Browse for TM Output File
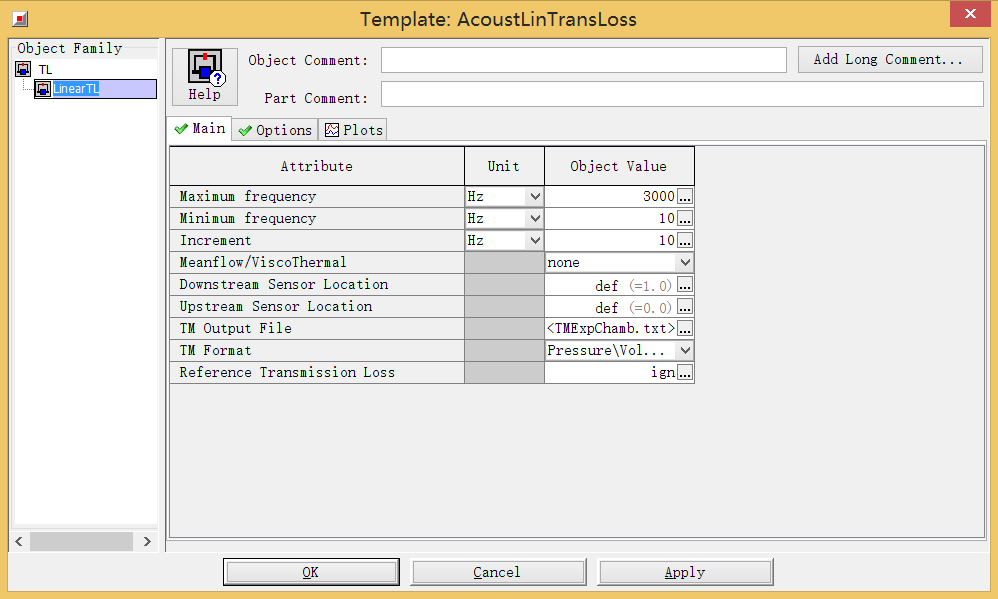 click(x=685, y=329)
